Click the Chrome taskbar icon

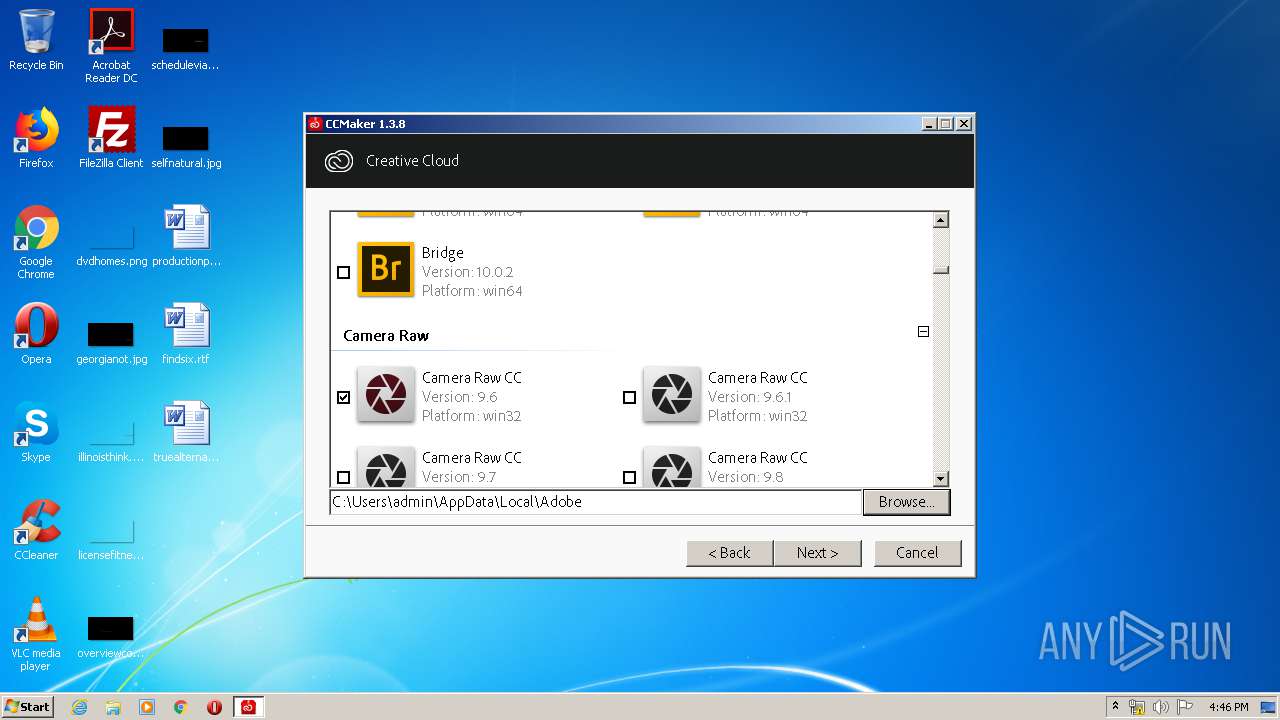point(181,707)
